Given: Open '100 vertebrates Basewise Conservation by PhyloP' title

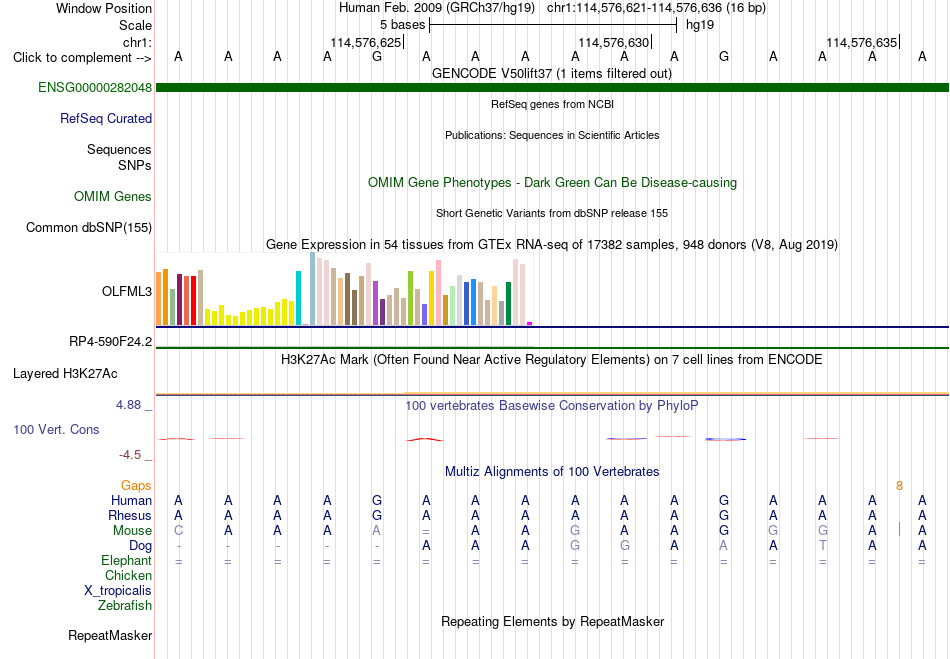Looking at the screenshot, I should coord(552,406).
